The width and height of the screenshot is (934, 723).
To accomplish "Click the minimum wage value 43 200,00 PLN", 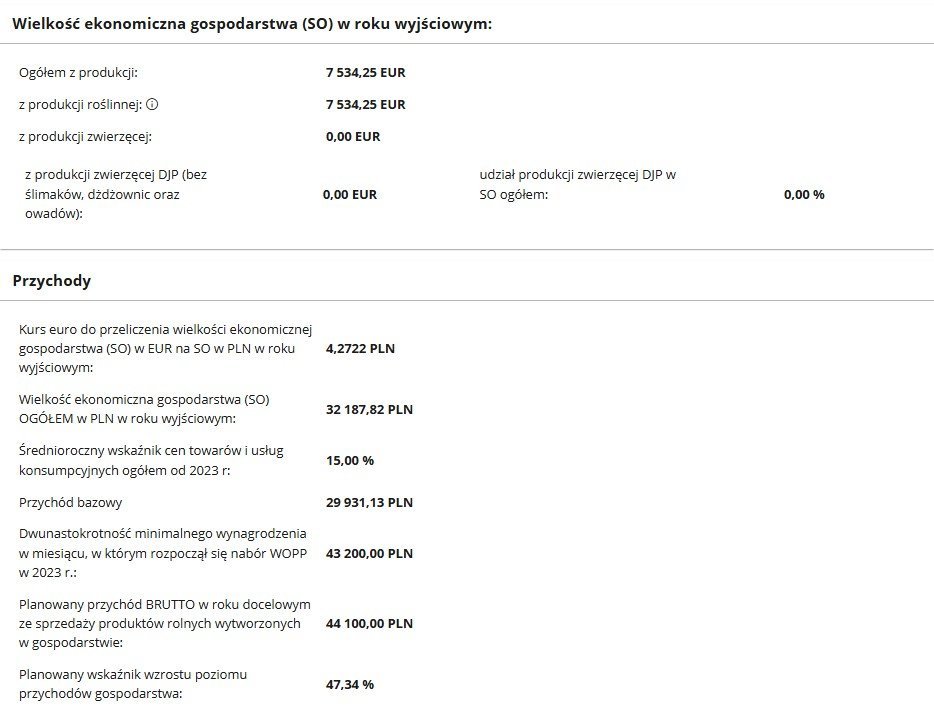I will coord(369,553).
